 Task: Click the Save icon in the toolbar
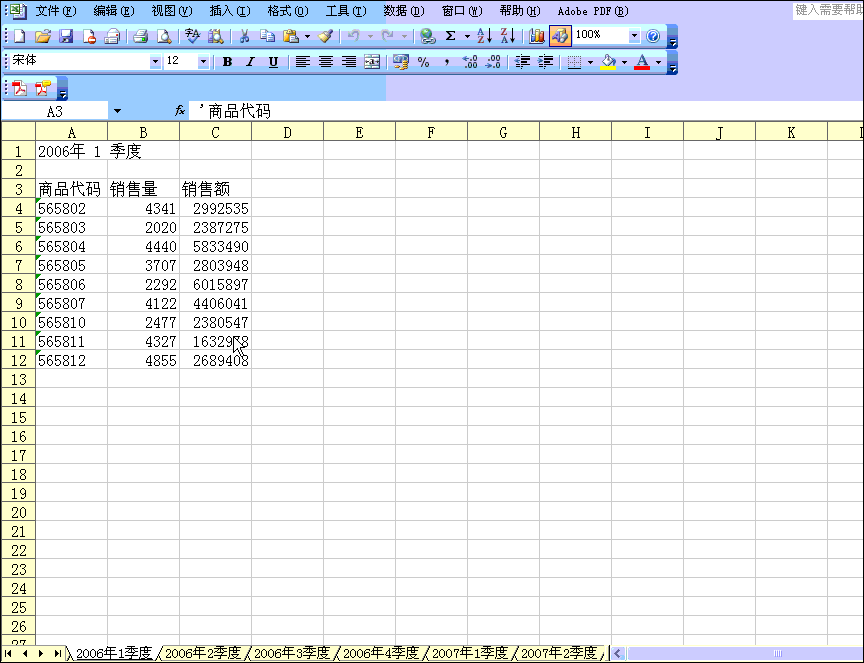pyautogui.click(x=66, y=36)
